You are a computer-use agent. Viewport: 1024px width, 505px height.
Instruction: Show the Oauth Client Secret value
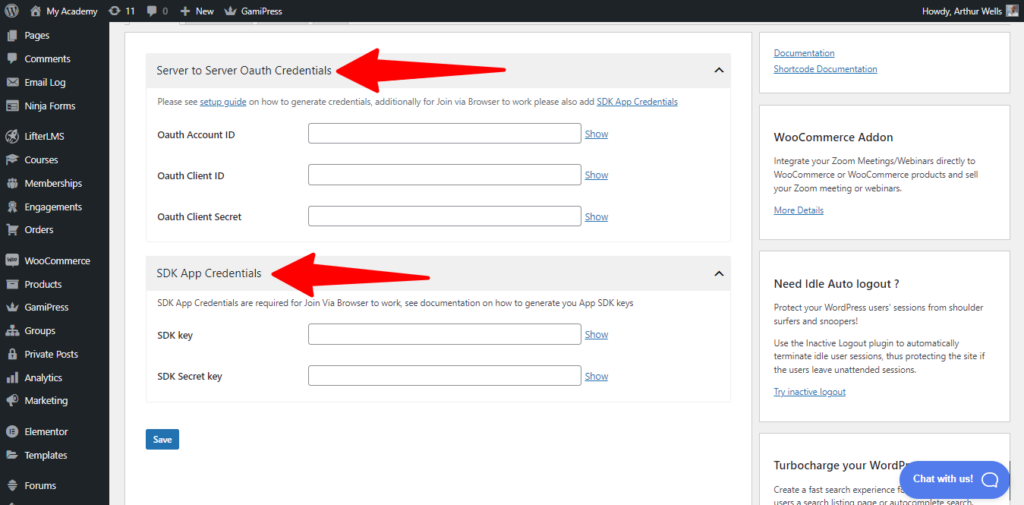[596, 217]
